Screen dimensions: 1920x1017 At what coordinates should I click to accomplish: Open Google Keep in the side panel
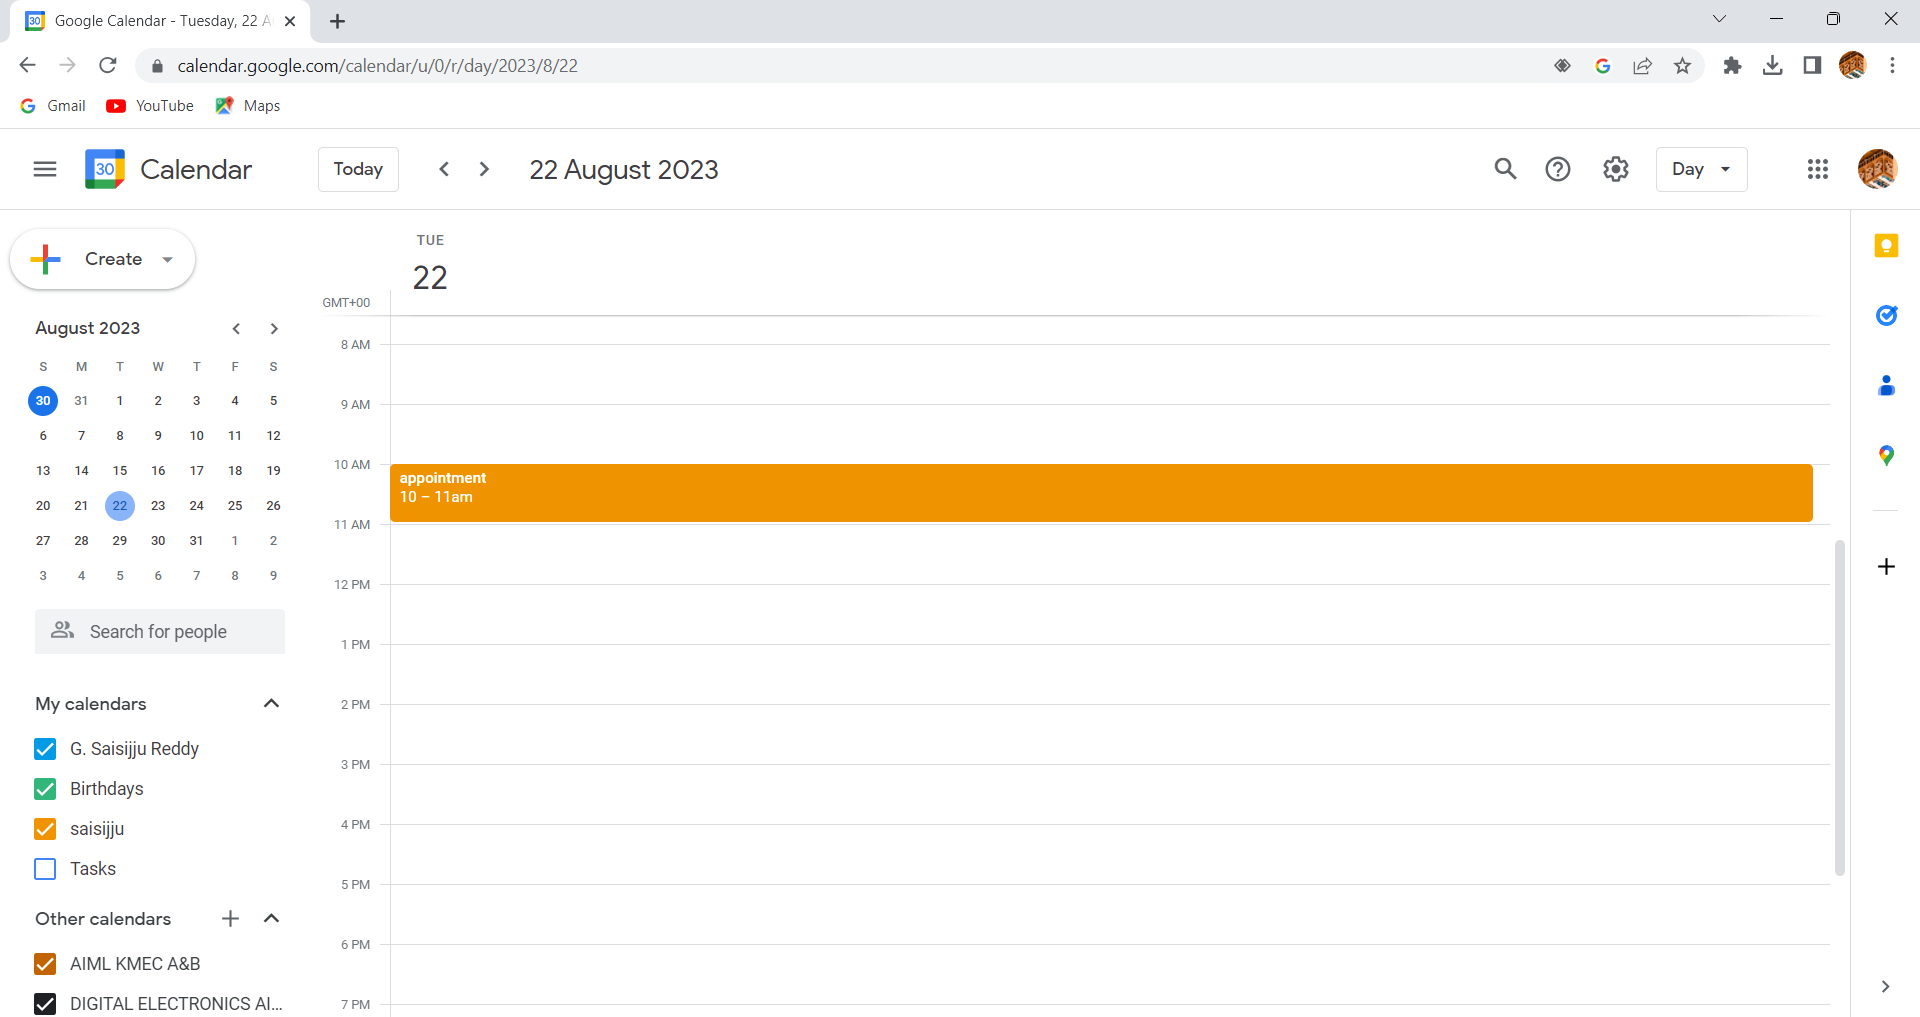[1887, 246]
